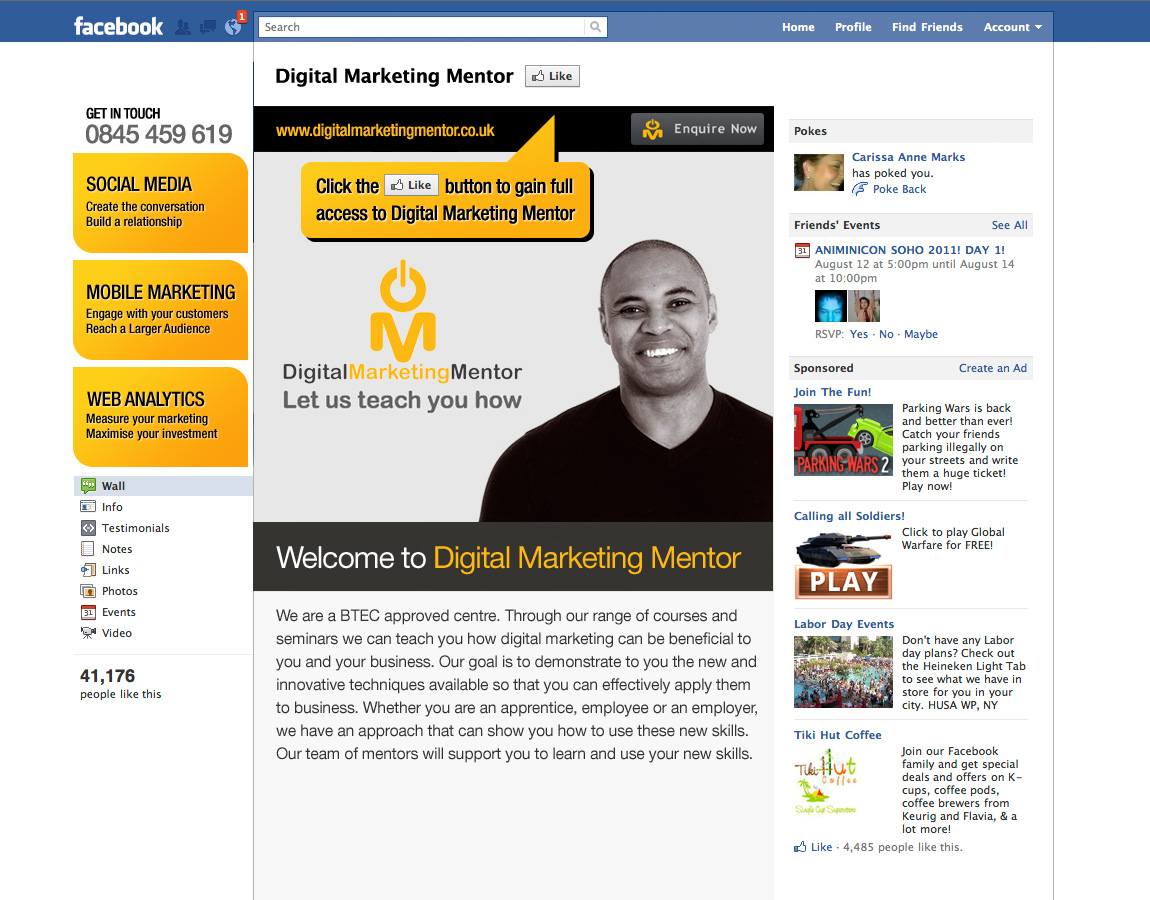Click the Tiki Hut Coffee logo image
Screen dimensions: 1150x900
click(x=827, y=780)
